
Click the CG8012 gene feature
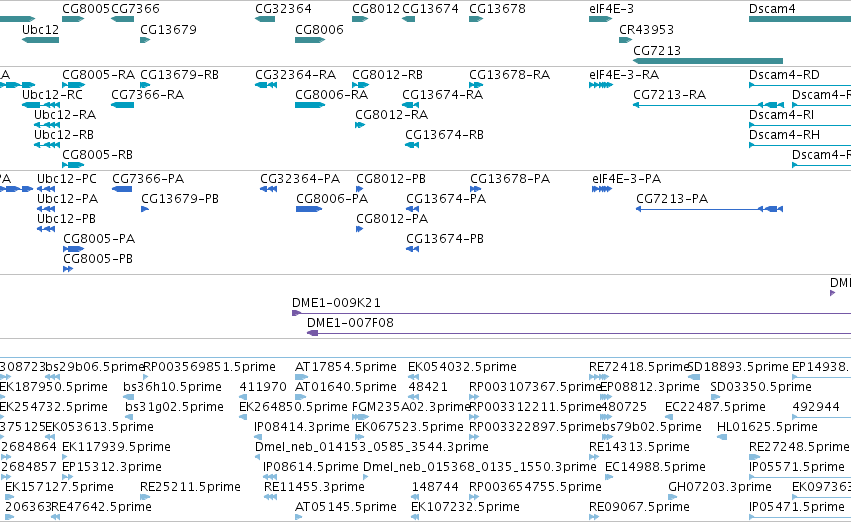pyautogui.click(x=360, y=19)
